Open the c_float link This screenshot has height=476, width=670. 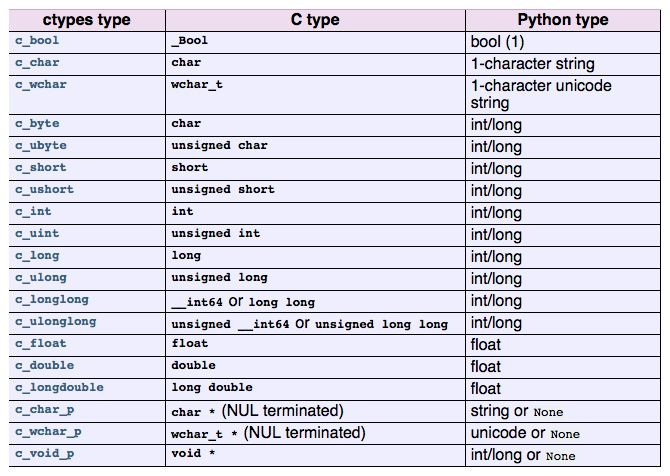(x=41, y=344)
